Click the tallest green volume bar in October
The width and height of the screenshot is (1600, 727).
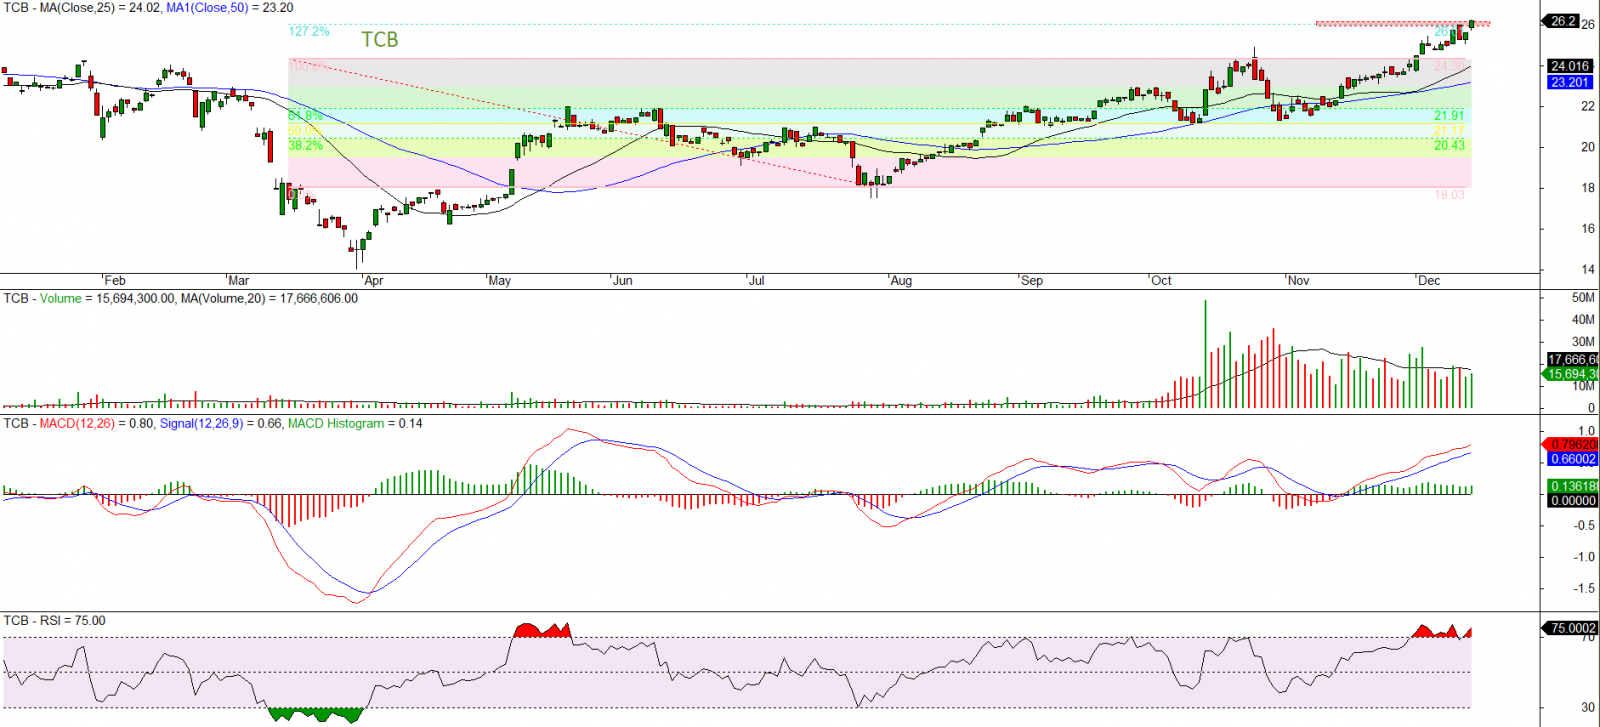(1205, 353)
